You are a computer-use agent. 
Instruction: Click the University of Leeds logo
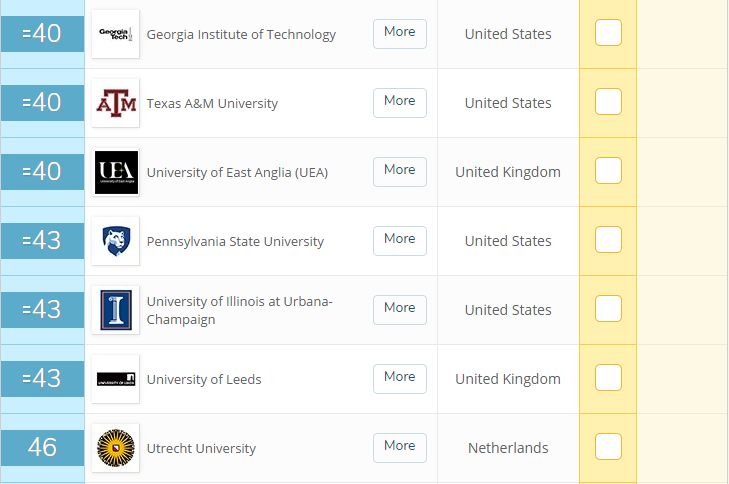(115, 379)
